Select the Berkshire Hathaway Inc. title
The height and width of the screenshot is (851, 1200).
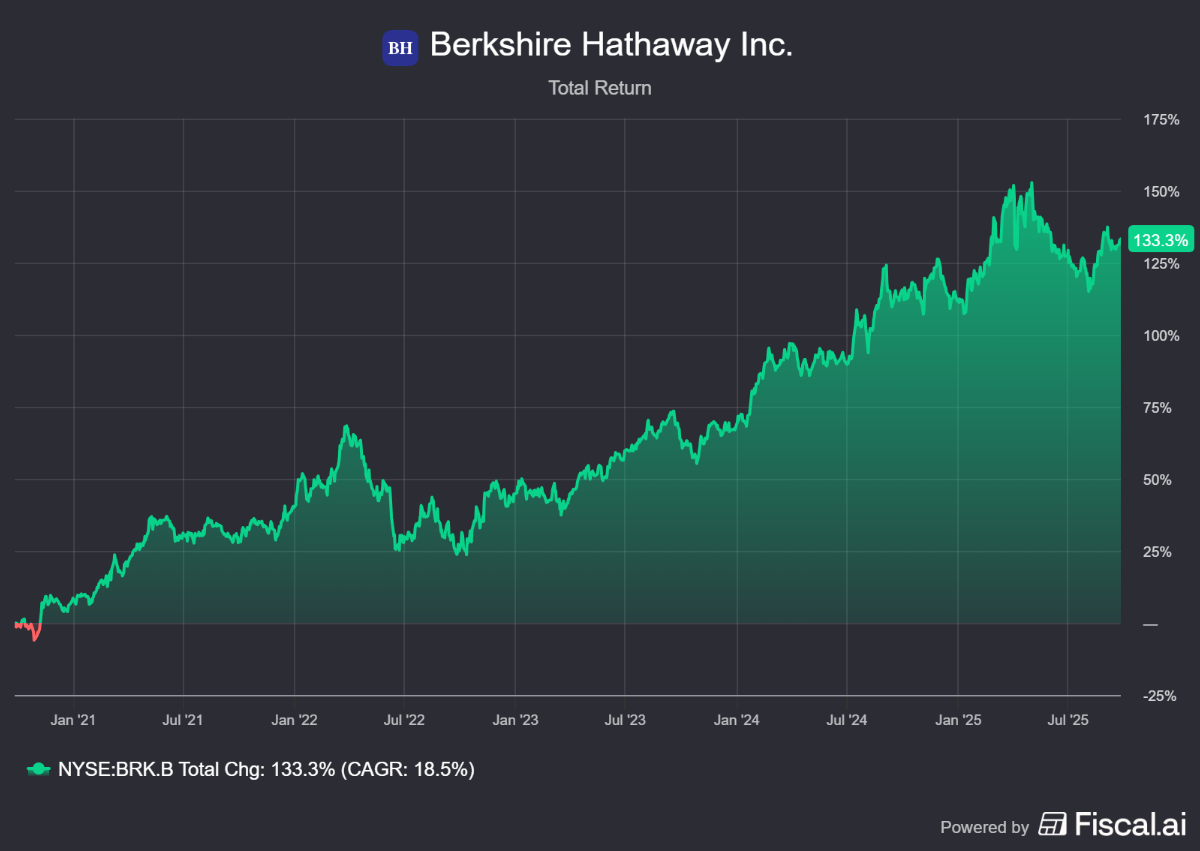(610, 45)
